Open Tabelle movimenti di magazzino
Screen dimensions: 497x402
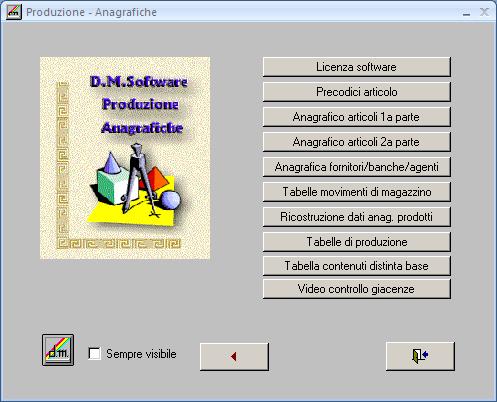[x=357, y=192]
